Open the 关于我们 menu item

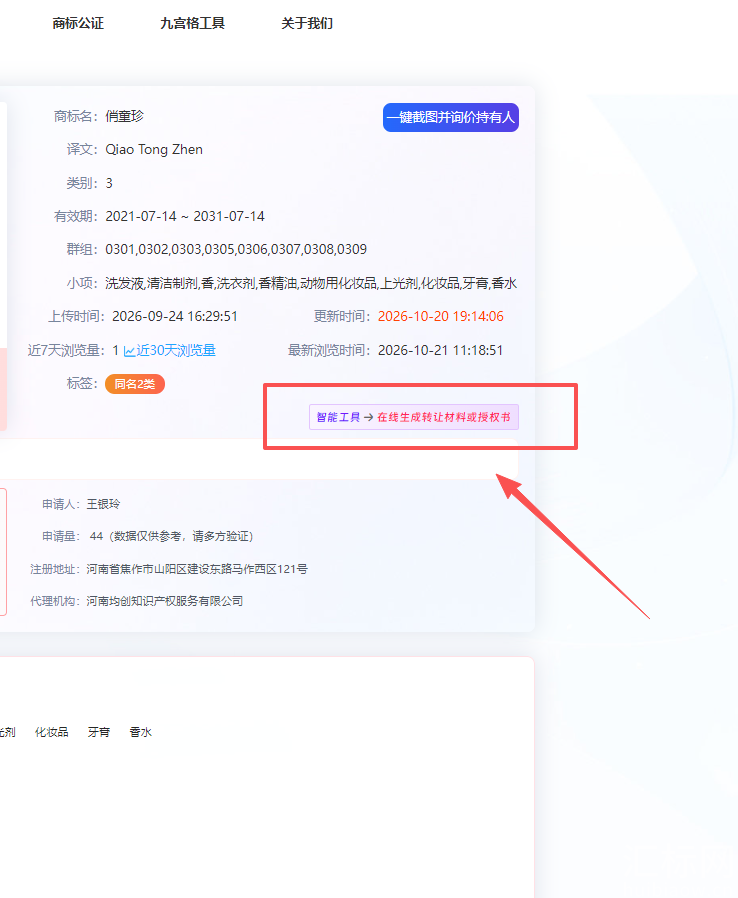click(x=307, y=23)
